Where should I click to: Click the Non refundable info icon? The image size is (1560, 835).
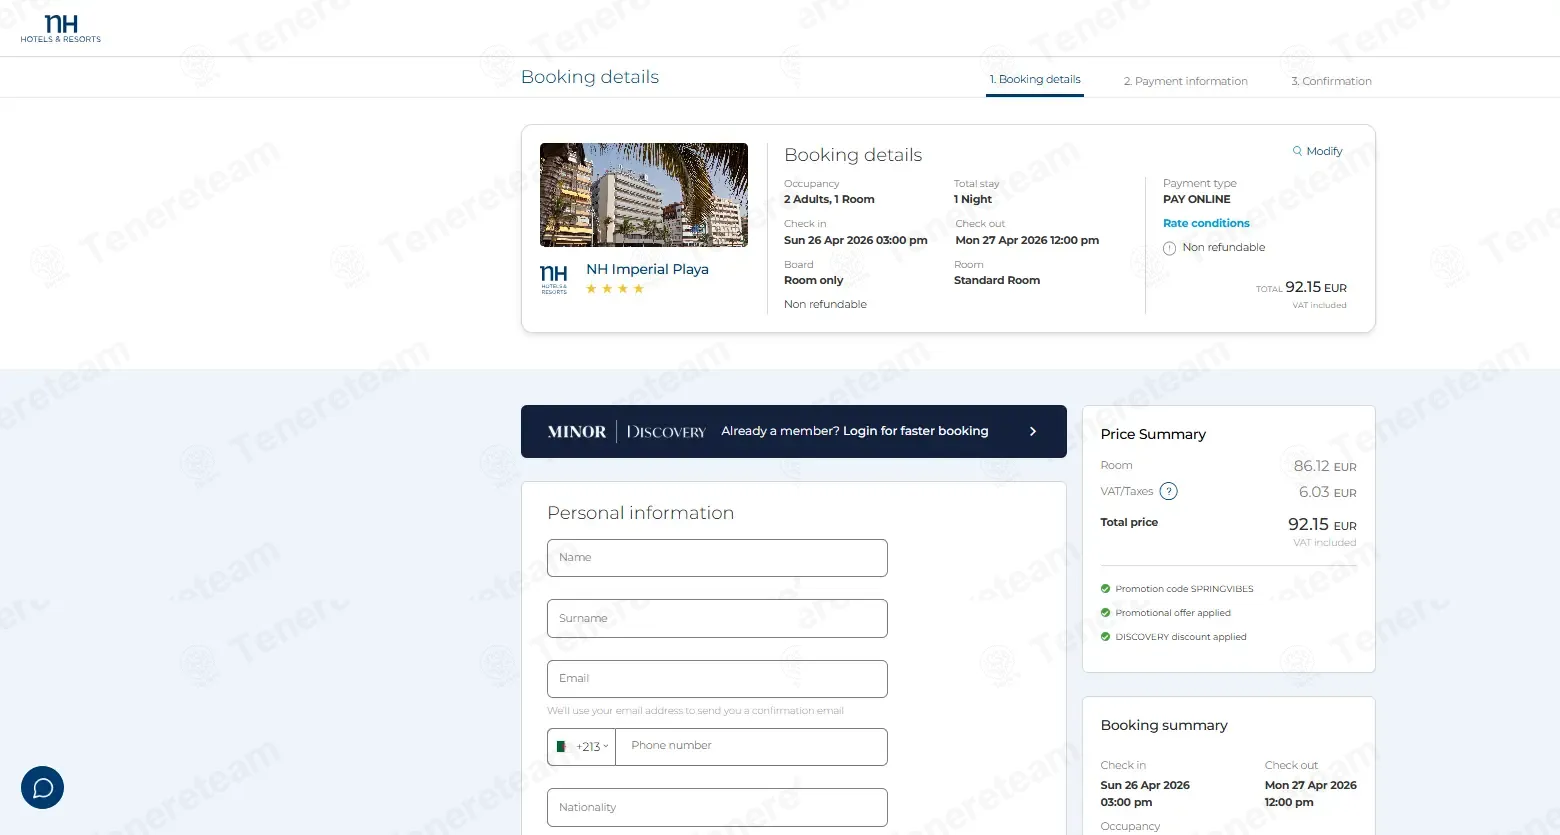[1169, 248]
